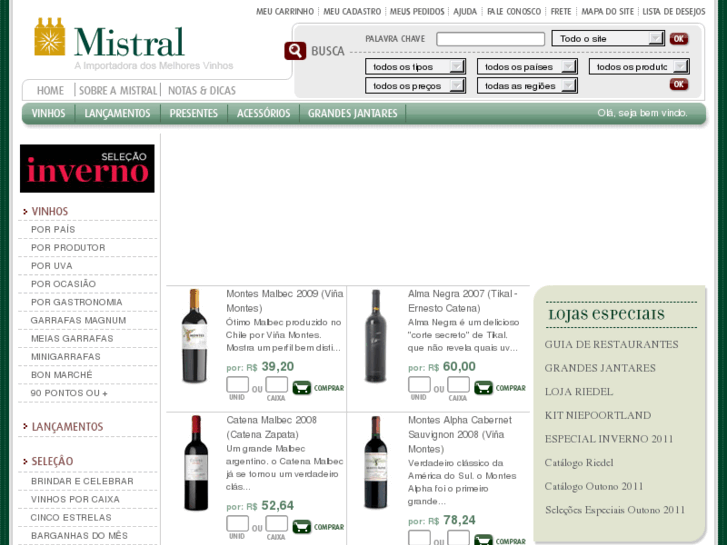Open Mapa do Site link
The width and height of the screenshot is (727, 545).
point(607,12)
